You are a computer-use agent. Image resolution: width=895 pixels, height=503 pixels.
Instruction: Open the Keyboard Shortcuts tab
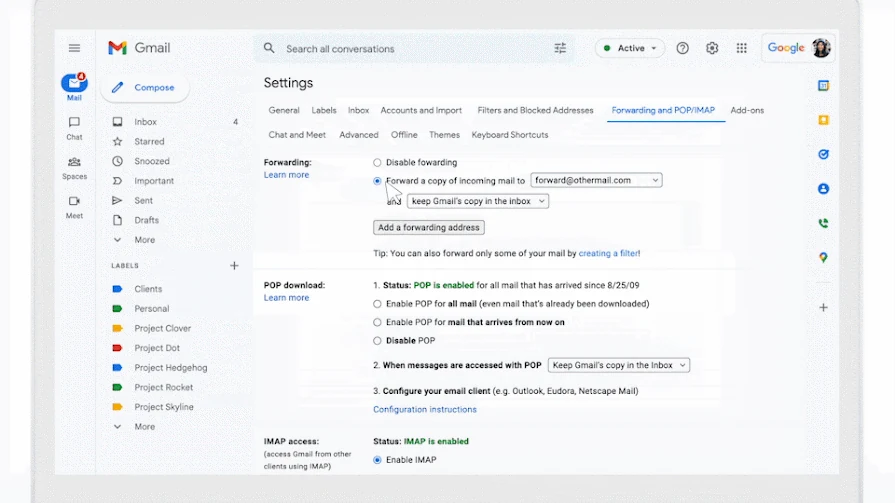(x=510, y=135)
